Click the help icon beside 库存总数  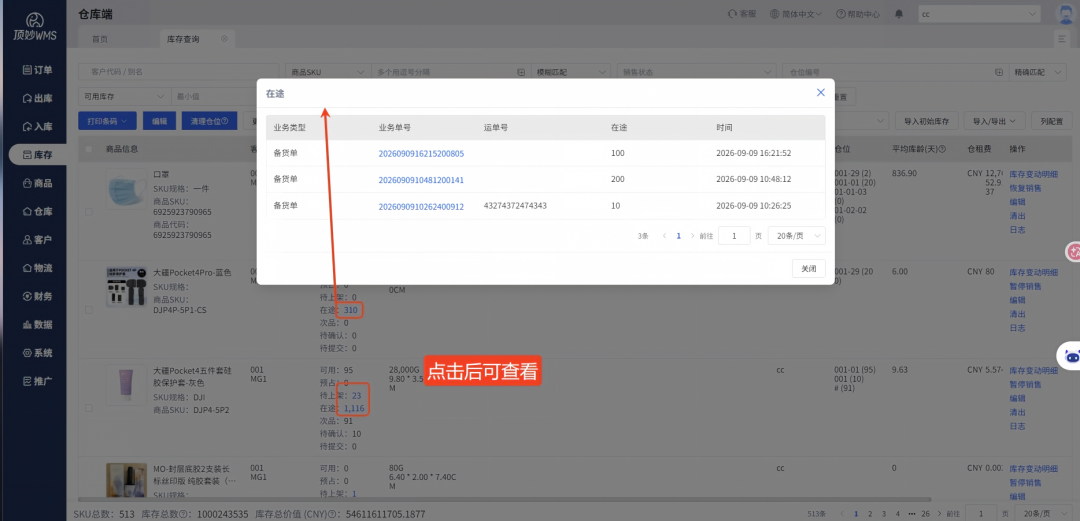[x=184, y=514]
